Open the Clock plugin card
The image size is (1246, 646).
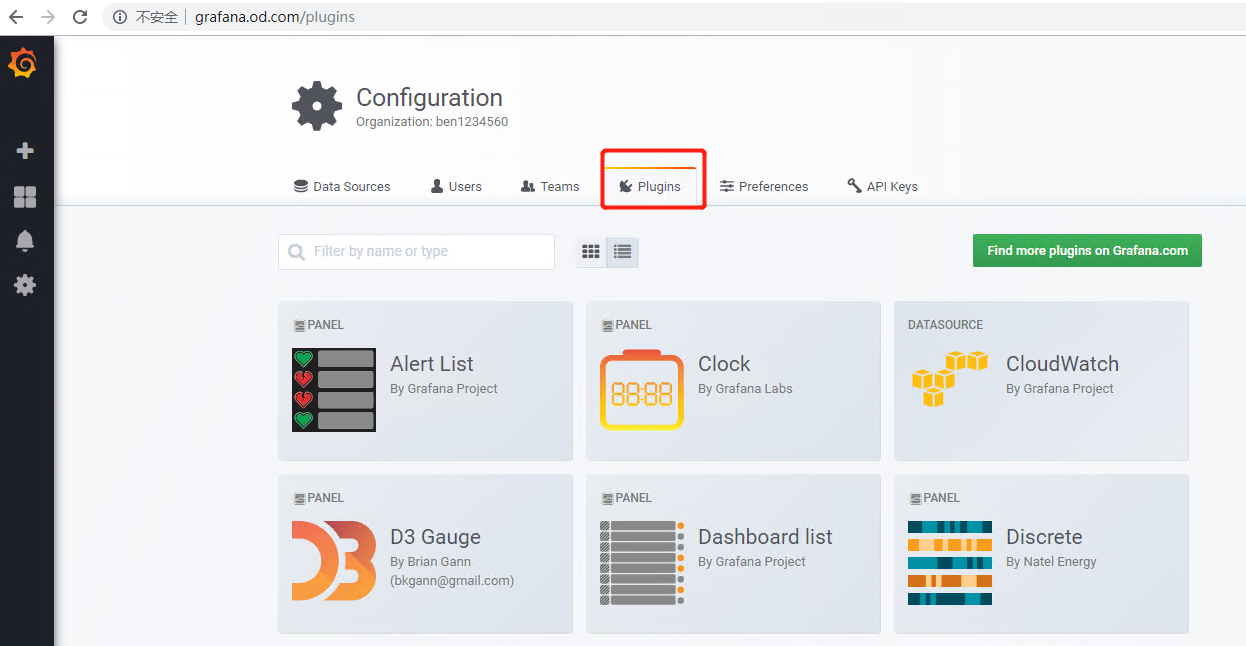732,381
